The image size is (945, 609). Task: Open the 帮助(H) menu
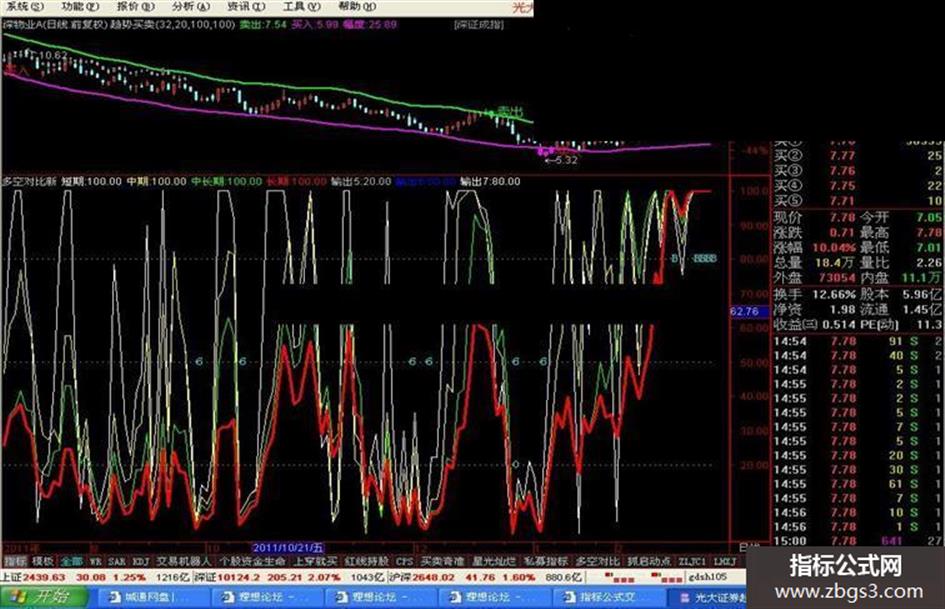pyautogui.click(x=357, y=7)
